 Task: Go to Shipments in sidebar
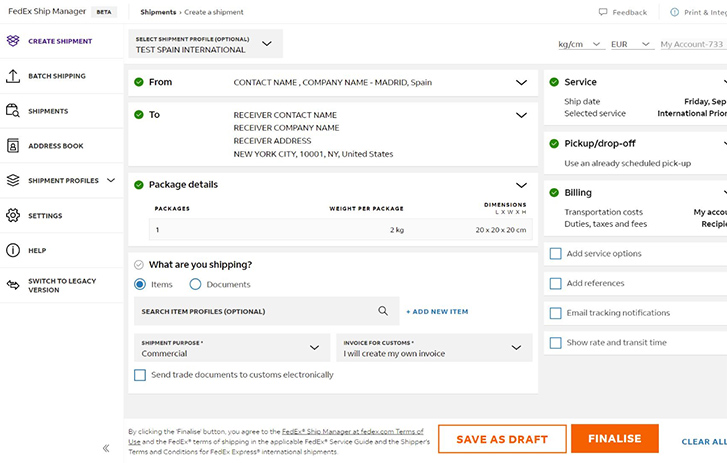coord(48,111)
